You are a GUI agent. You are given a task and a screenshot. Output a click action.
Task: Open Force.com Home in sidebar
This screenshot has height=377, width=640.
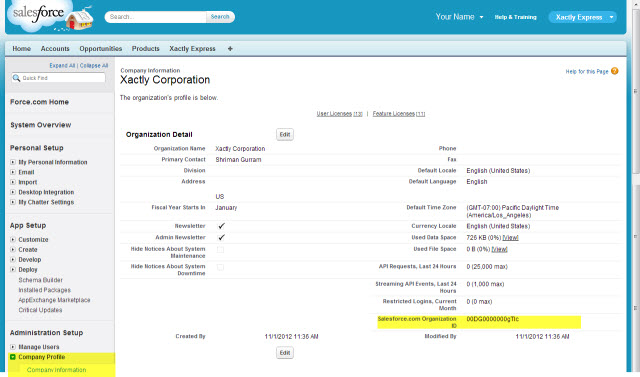pyautogui.click(x=39, y=102)
